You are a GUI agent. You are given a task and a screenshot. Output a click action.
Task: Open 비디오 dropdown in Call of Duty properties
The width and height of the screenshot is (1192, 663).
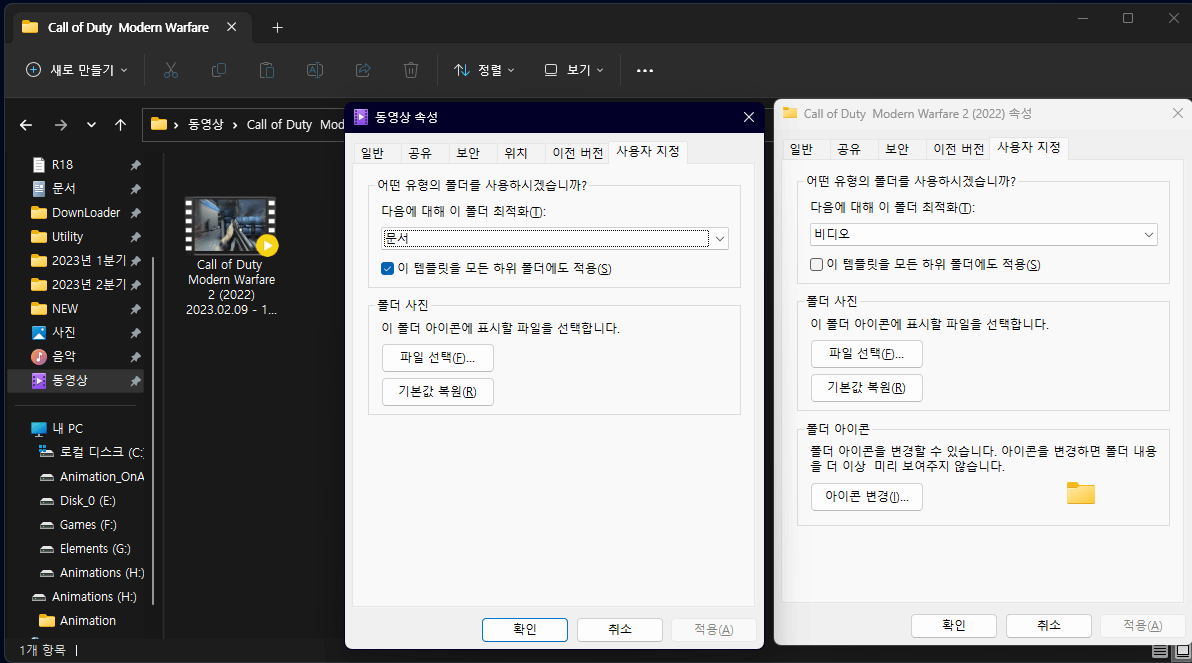[x=984, y=234]
